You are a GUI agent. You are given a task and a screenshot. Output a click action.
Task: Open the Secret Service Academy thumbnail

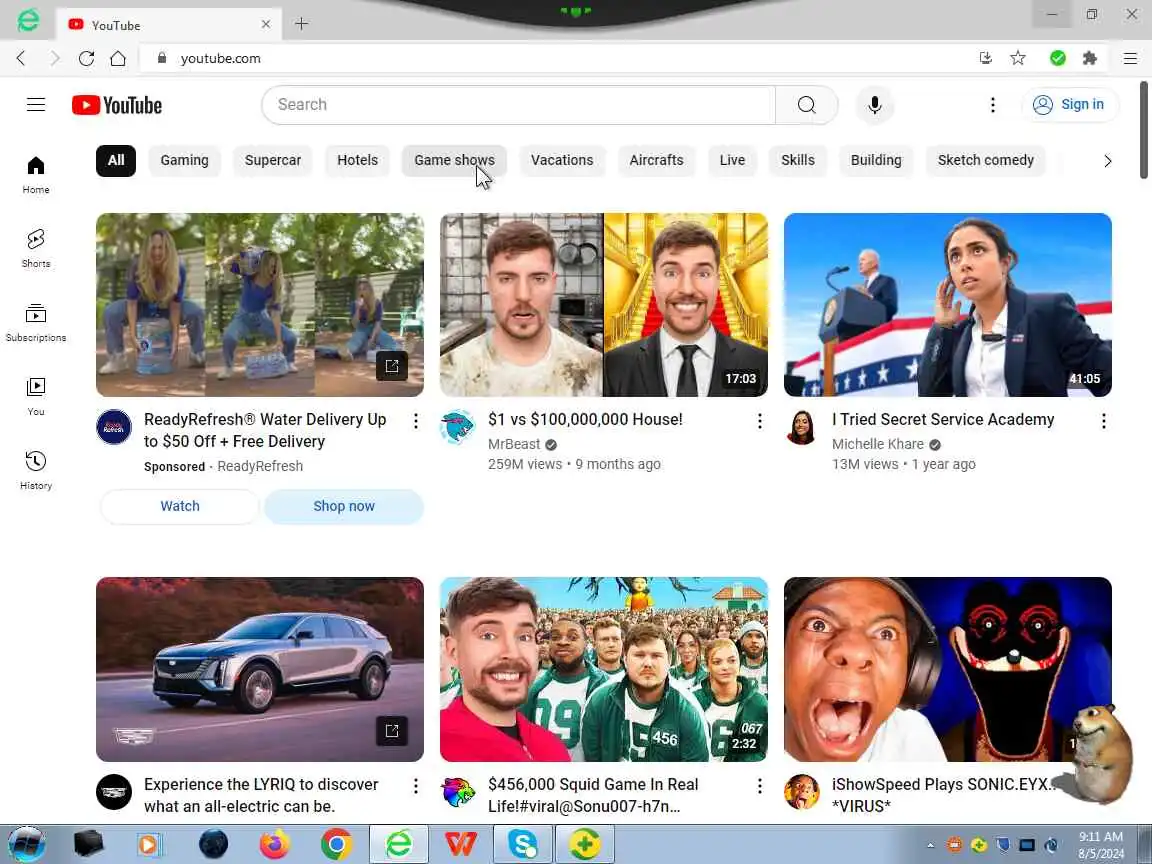[948, 305]
